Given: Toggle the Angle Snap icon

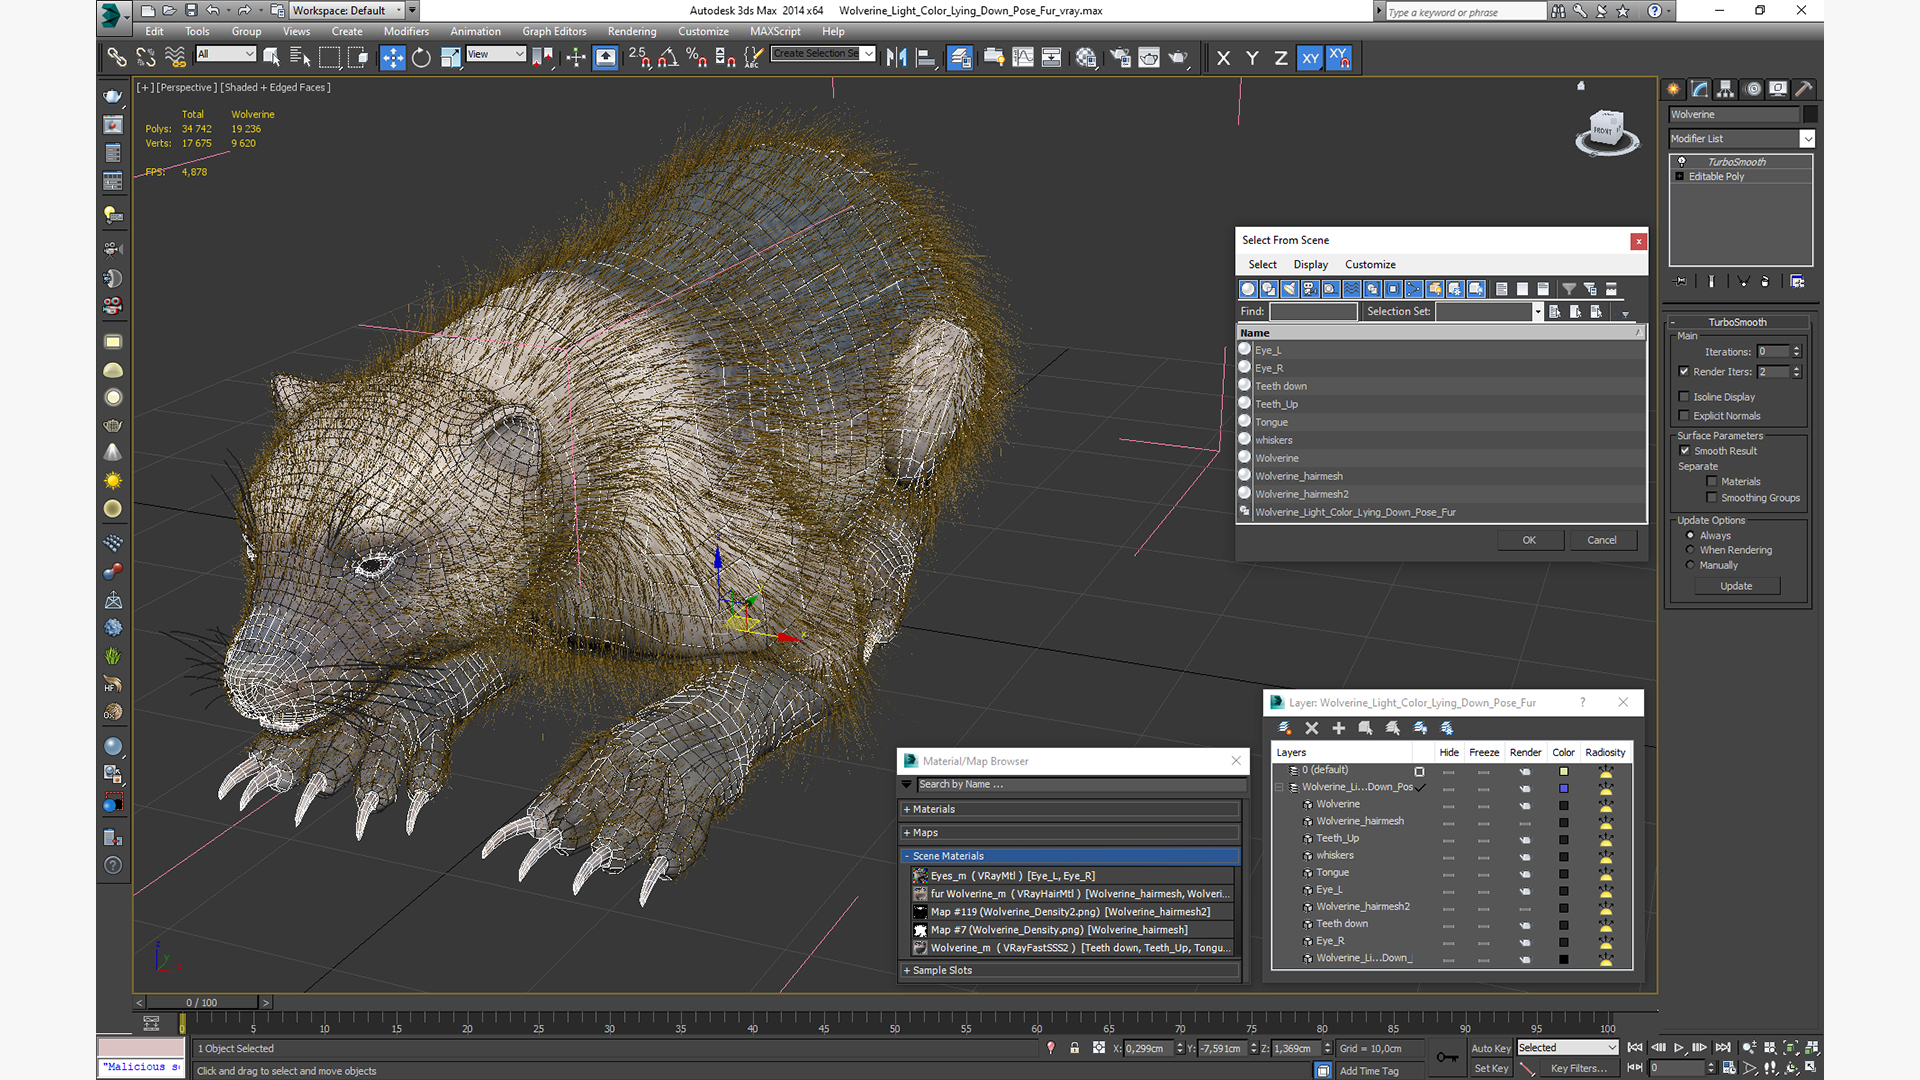Looking at the screenshot, I should (668, 58).
